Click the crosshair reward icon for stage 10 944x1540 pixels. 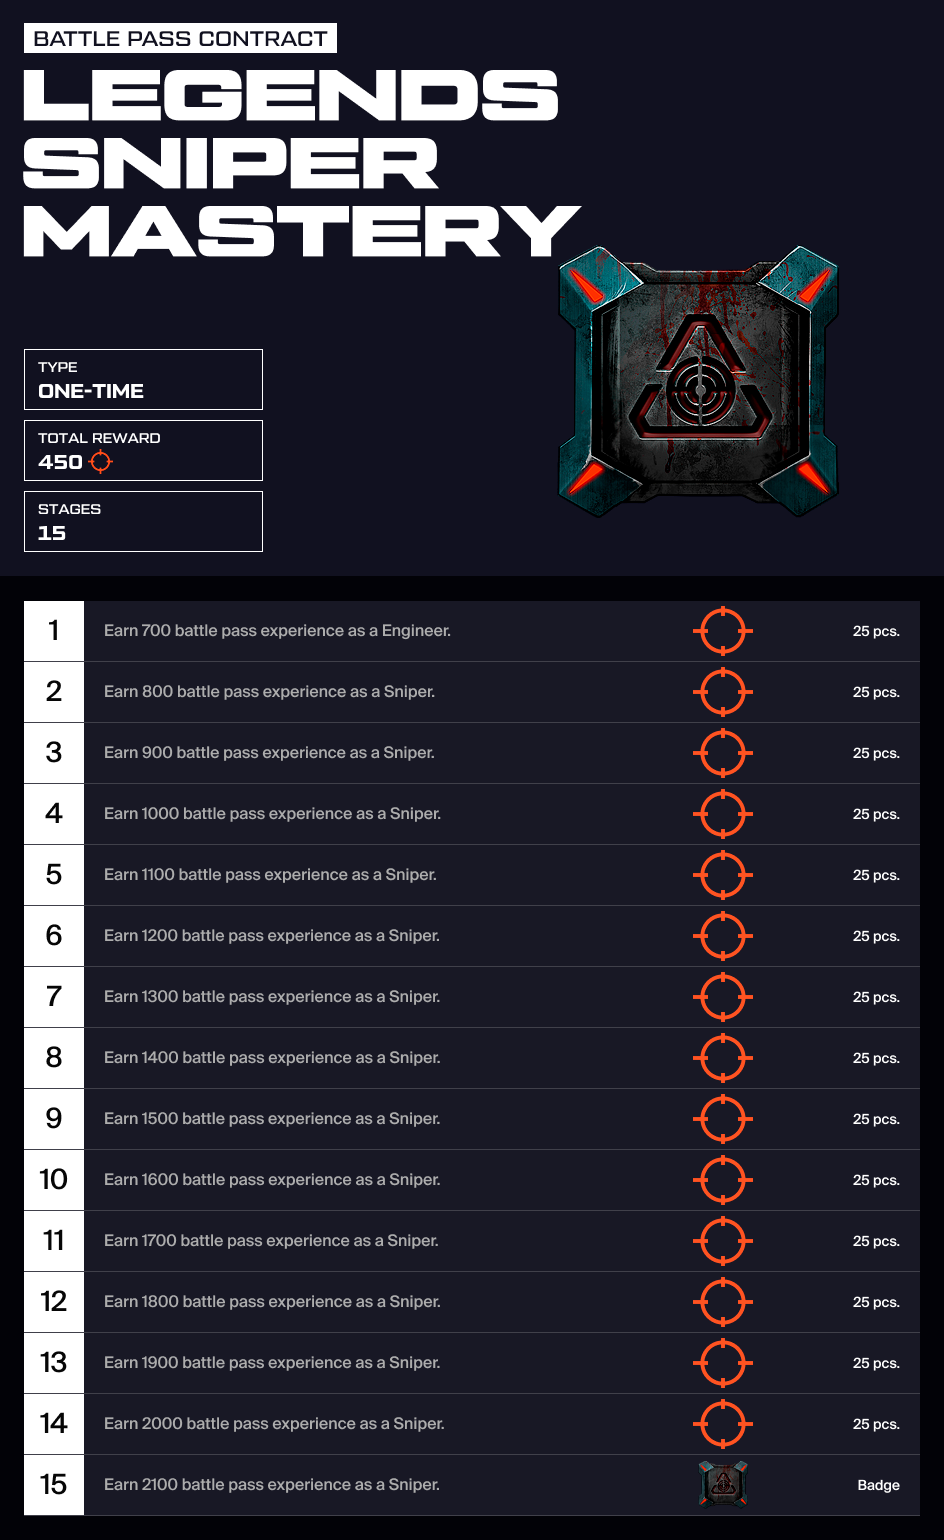(x=723, y=1180)
